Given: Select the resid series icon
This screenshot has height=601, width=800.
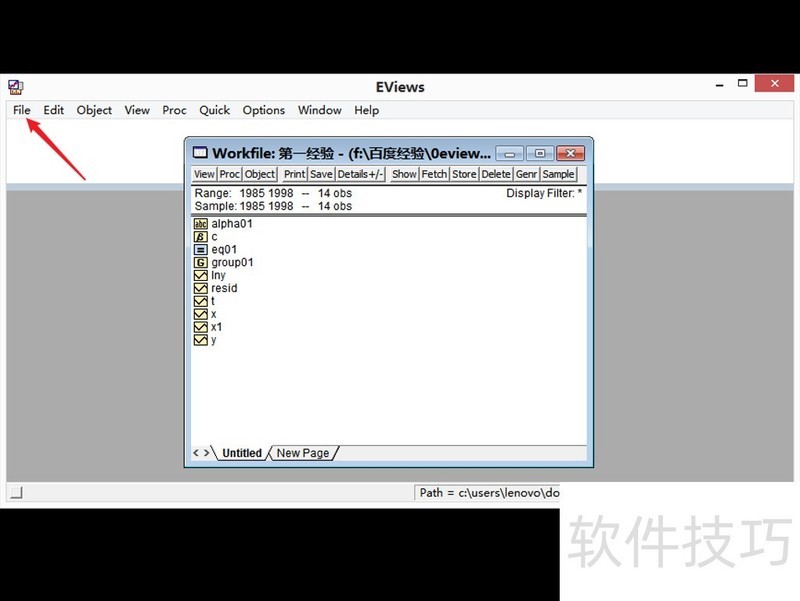Looking at the screenshot, I should pos(201,288).
